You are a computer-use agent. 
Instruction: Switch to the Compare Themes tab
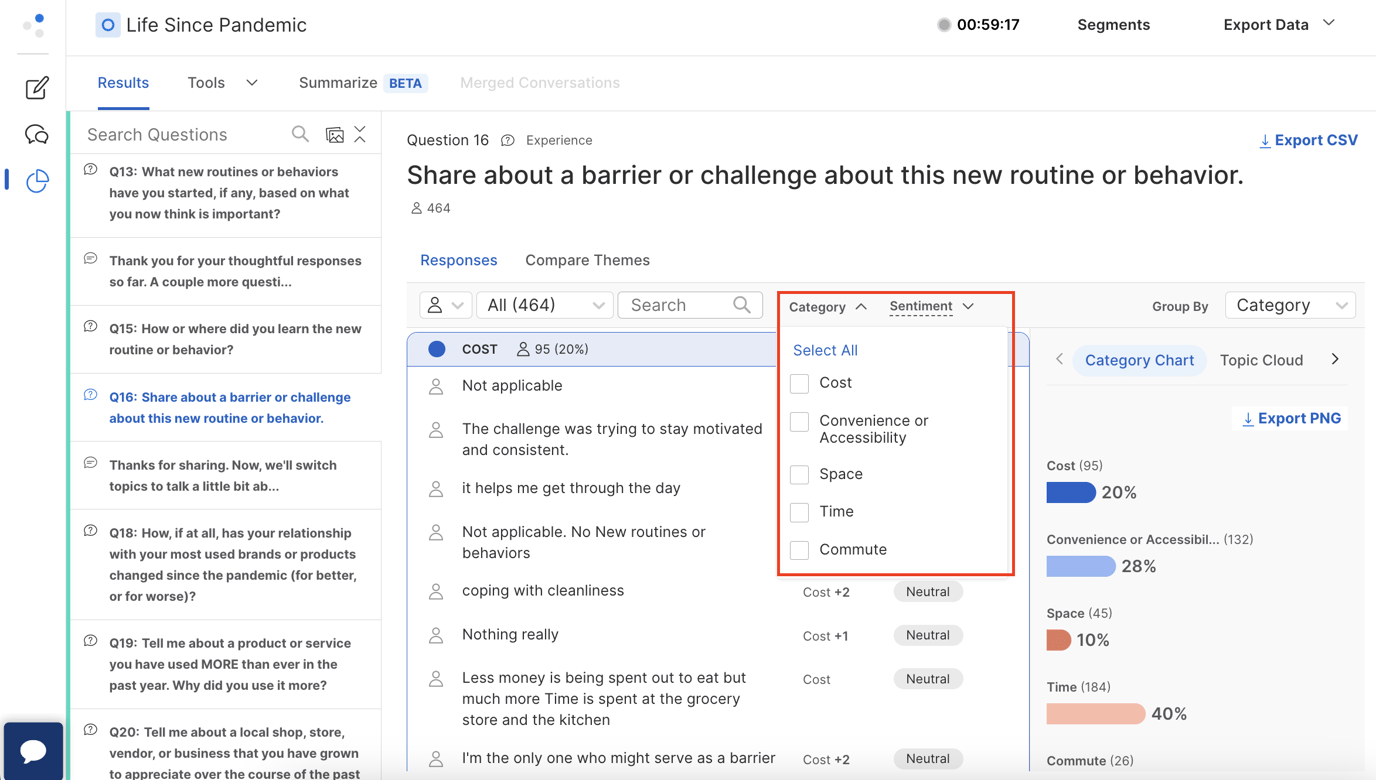tap(587, 260)
